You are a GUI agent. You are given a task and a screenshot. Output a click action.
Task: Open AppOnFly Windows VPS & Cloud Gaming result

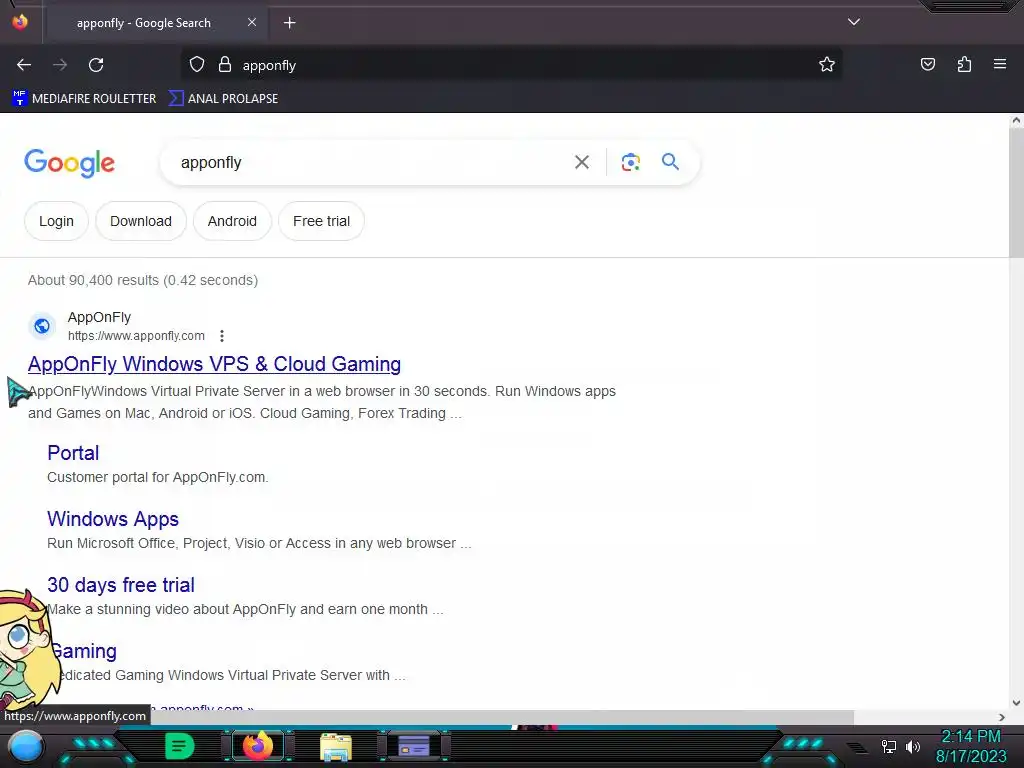tap(214, 364)
